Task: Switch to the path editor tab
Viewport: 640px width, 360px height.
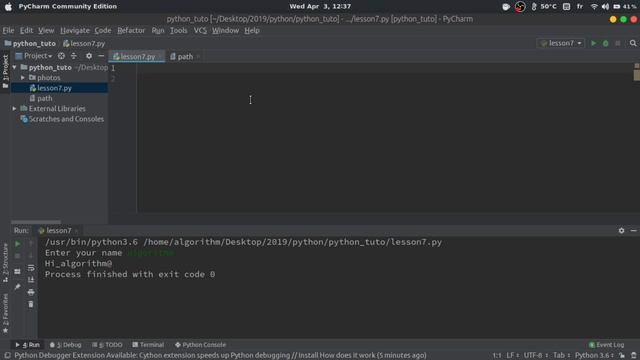Action: pyautogui.click(x=184, y=57)
